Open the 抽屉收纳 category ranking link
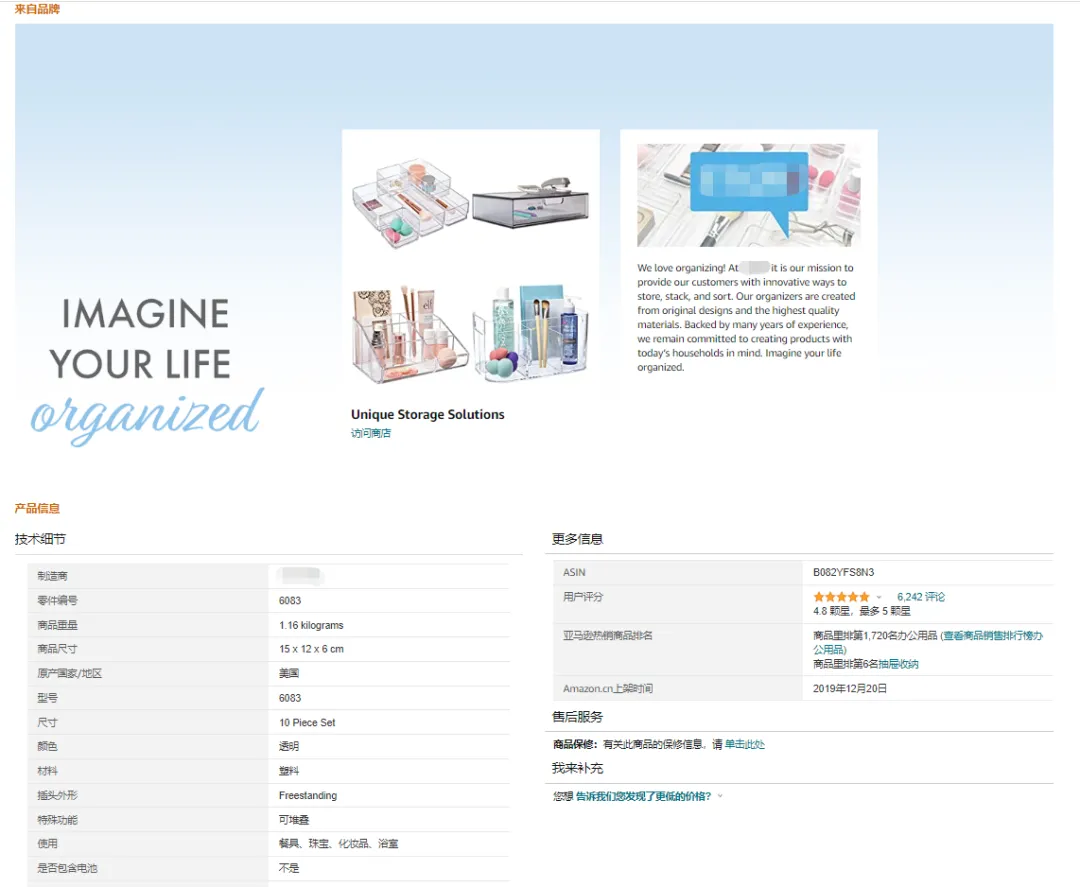Image resolution: width=1080 pixels, height=887 pixels. point(898,664)
